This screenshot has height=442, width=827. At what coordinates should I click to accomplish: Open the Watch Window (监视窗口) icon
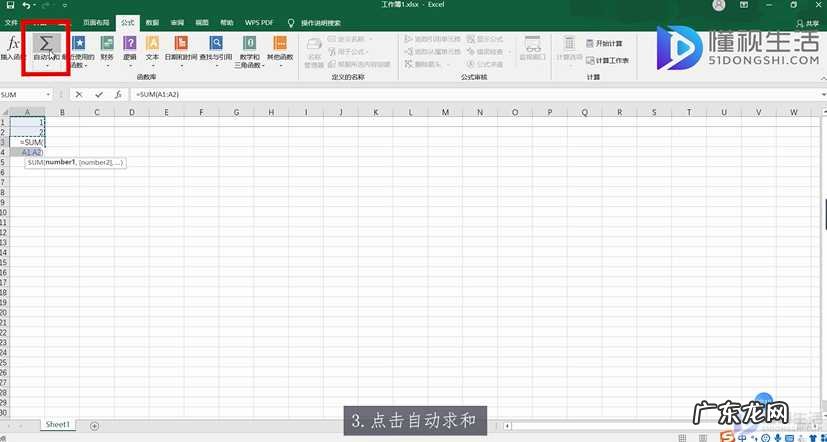tap(533, 44)
